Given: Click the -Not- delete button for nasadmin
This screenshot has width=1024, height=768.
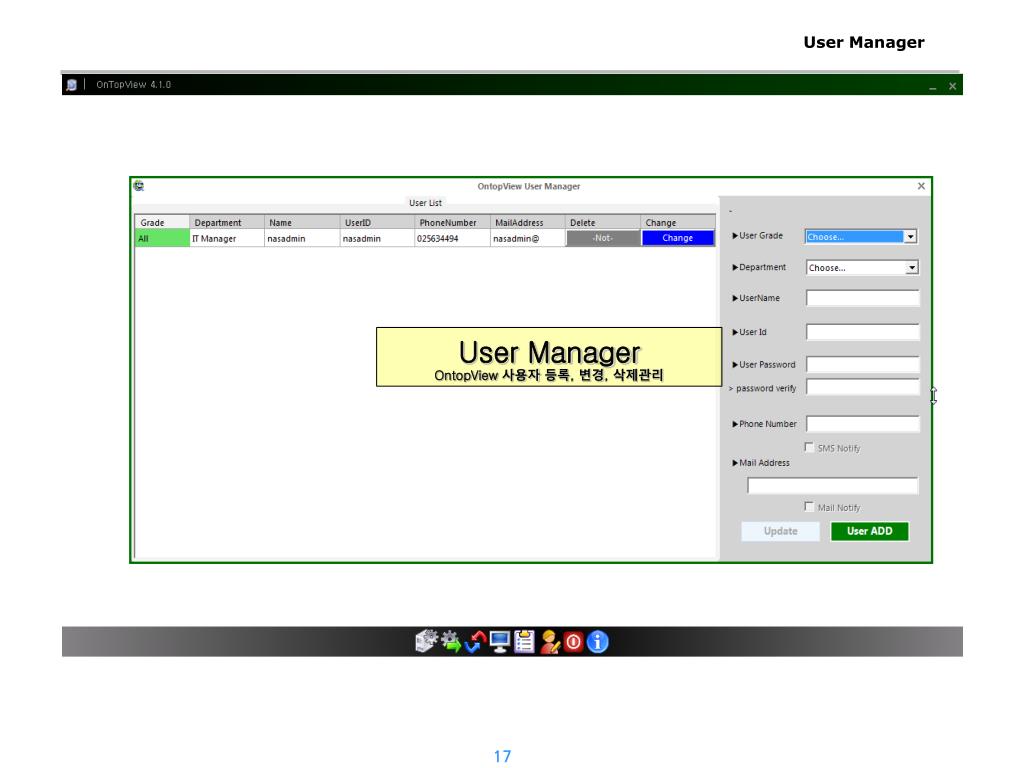Looking at the screenshot, I should (x=603, y=238).
